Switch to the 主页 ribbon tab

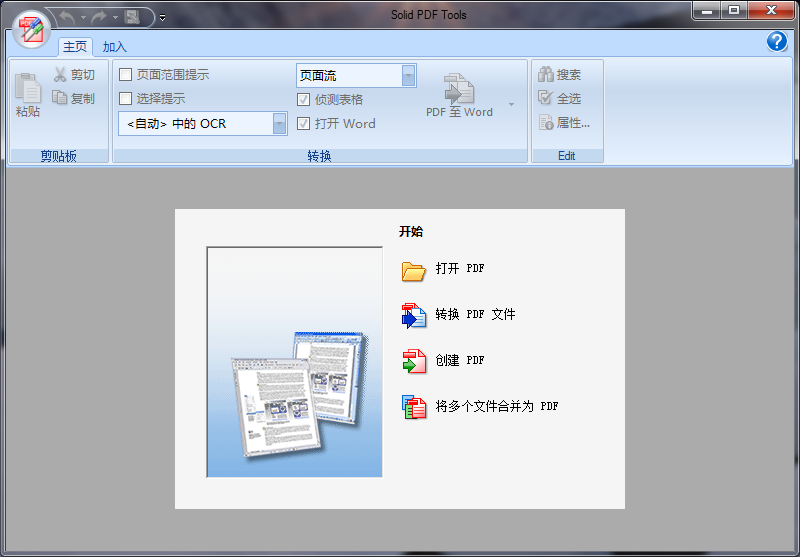point(75,46)
